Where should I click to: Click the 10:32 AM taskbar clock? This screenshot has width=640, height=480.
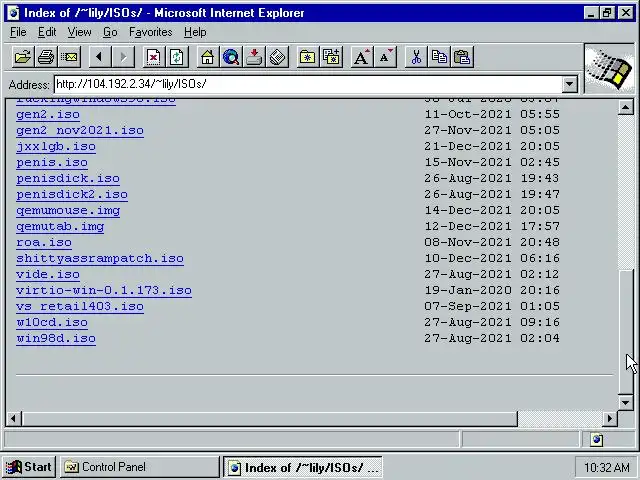pyautogui.click(x=607, y=467)
